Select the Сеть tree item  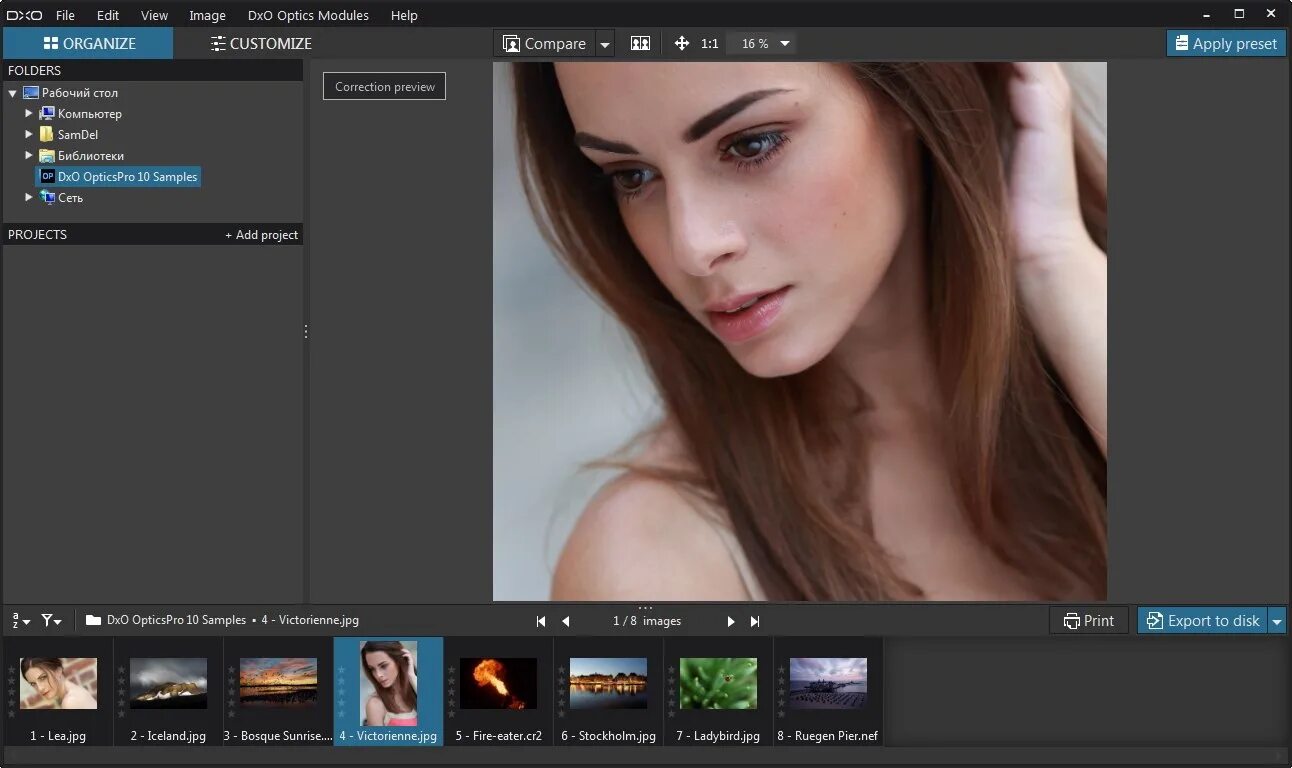point(61,198)
